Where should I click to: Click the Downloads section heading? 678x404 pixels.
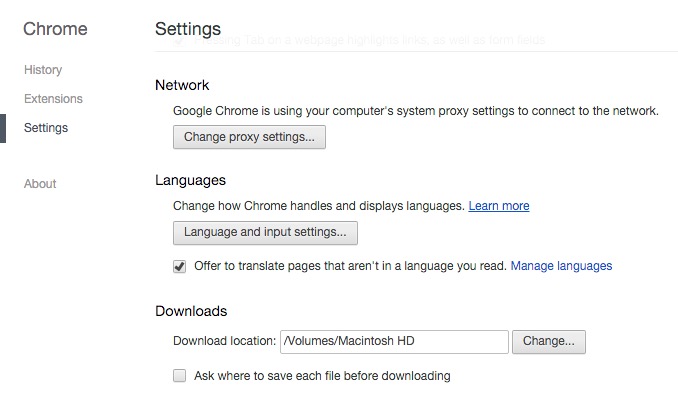coord(191,311)
